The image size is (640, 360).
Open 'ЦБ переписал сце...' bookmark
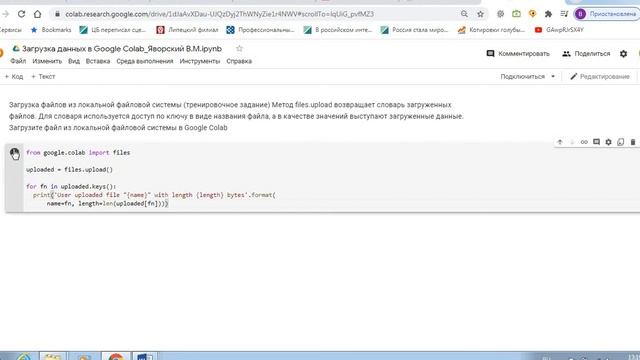tap(113, 30)
